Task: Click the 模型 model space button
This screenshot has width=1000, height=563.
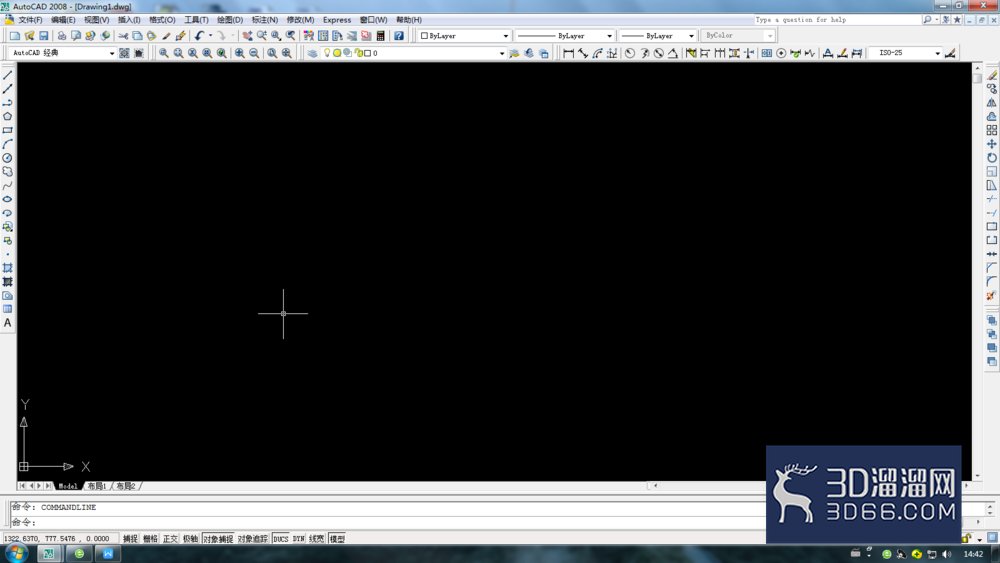Action: pyautogui.click(x=337, y=539)
